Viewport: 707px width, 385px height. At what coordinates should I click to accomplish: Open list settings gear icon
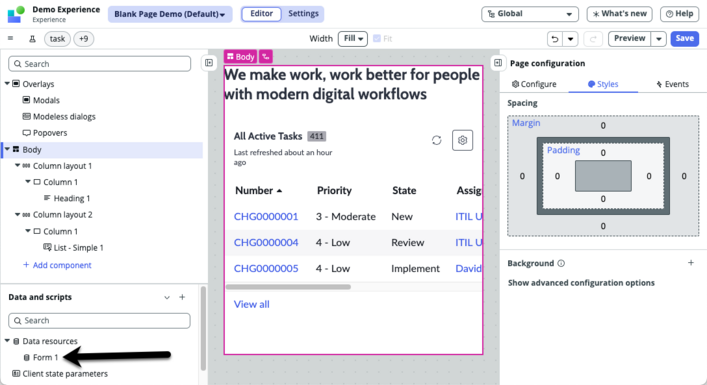(462, 140)
